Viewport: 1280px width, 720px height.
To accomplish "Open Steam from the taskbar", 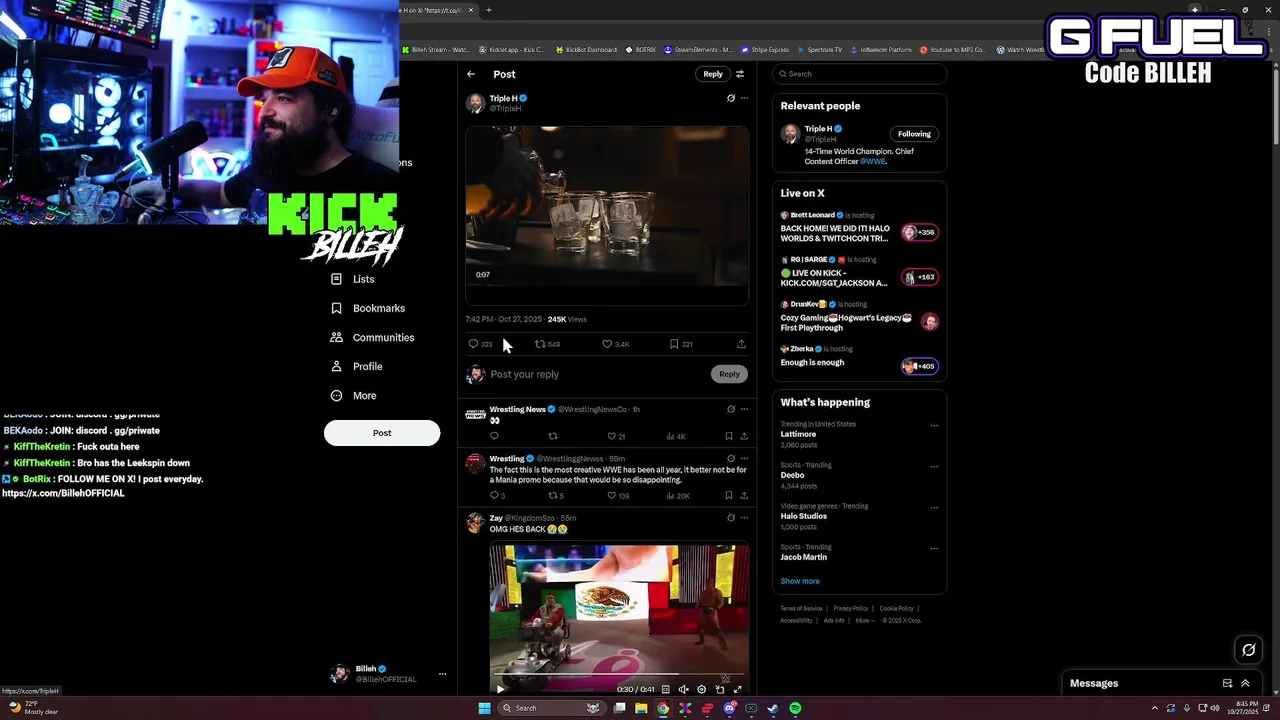I will [x=773, y=708].
